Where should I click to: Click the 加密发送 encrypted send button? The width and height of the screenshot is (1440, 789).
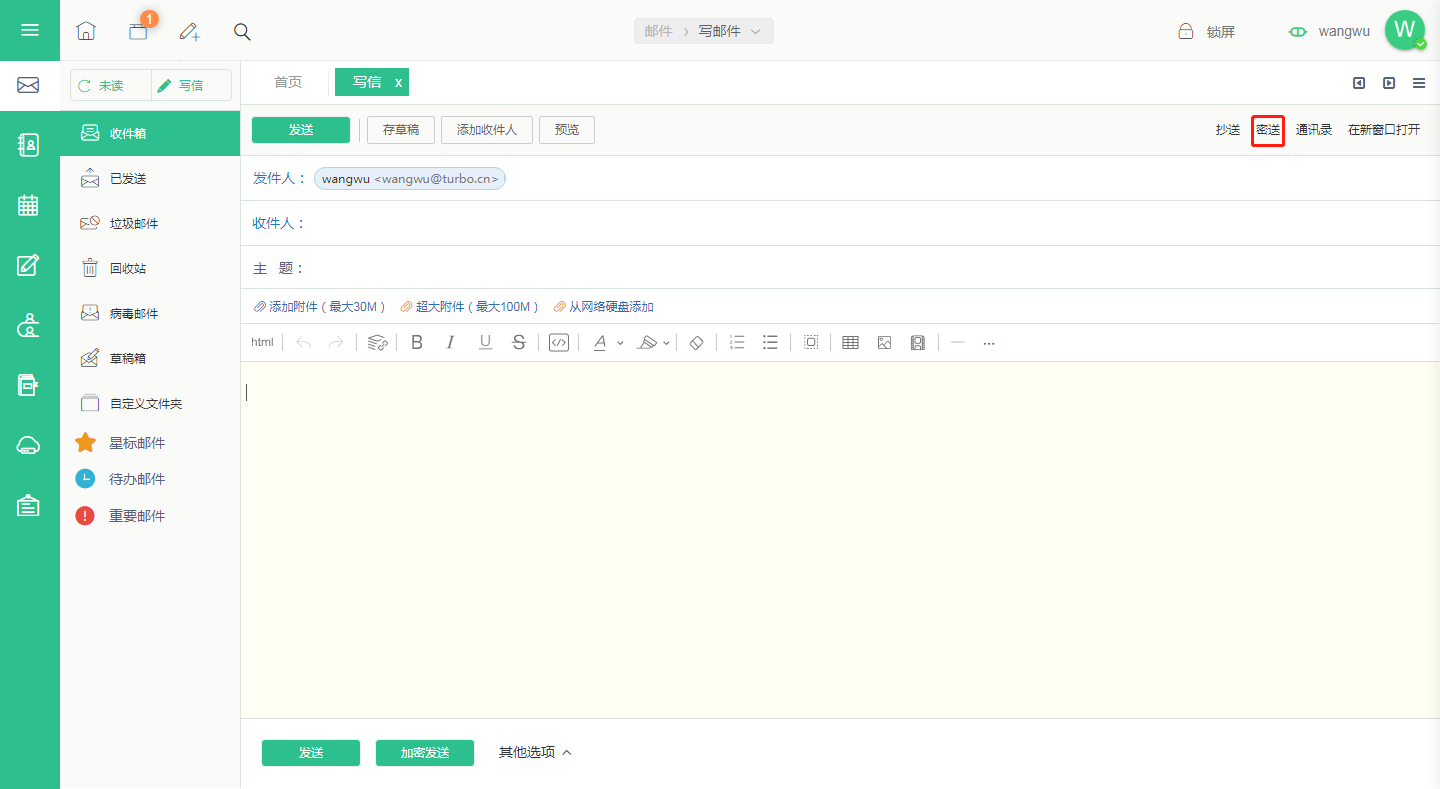click(x=425, y=753)
